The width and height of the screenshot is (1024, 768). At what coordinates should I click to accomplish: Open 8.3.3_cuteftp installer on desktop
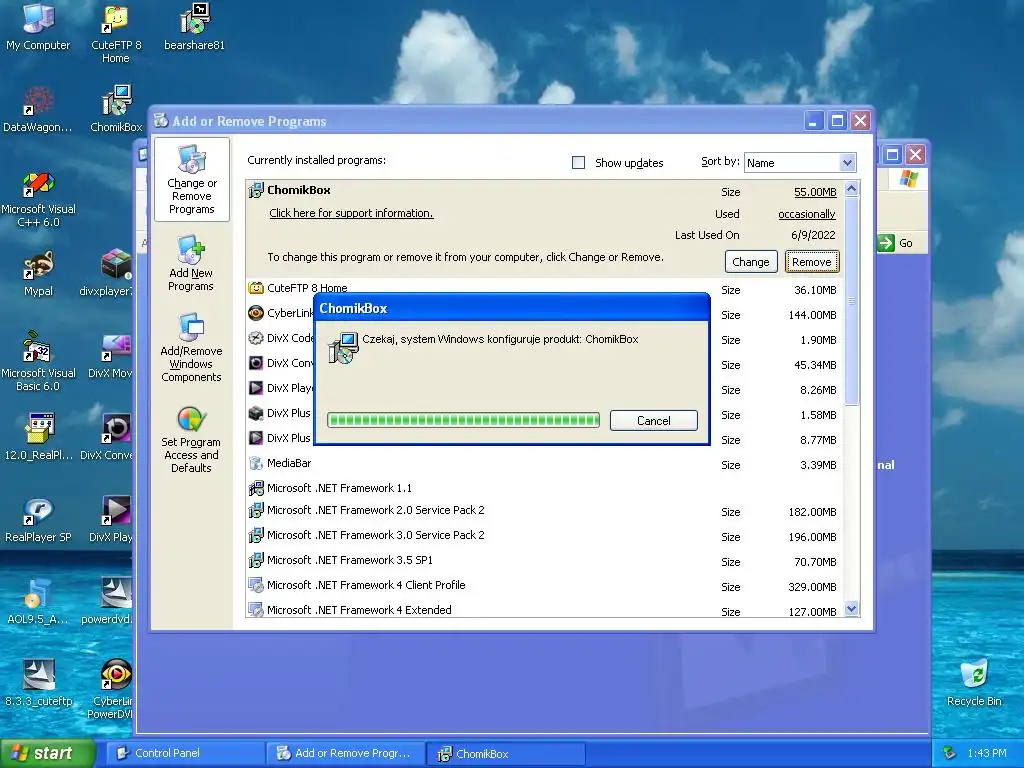pyautogui.click(x=38, y=684)
